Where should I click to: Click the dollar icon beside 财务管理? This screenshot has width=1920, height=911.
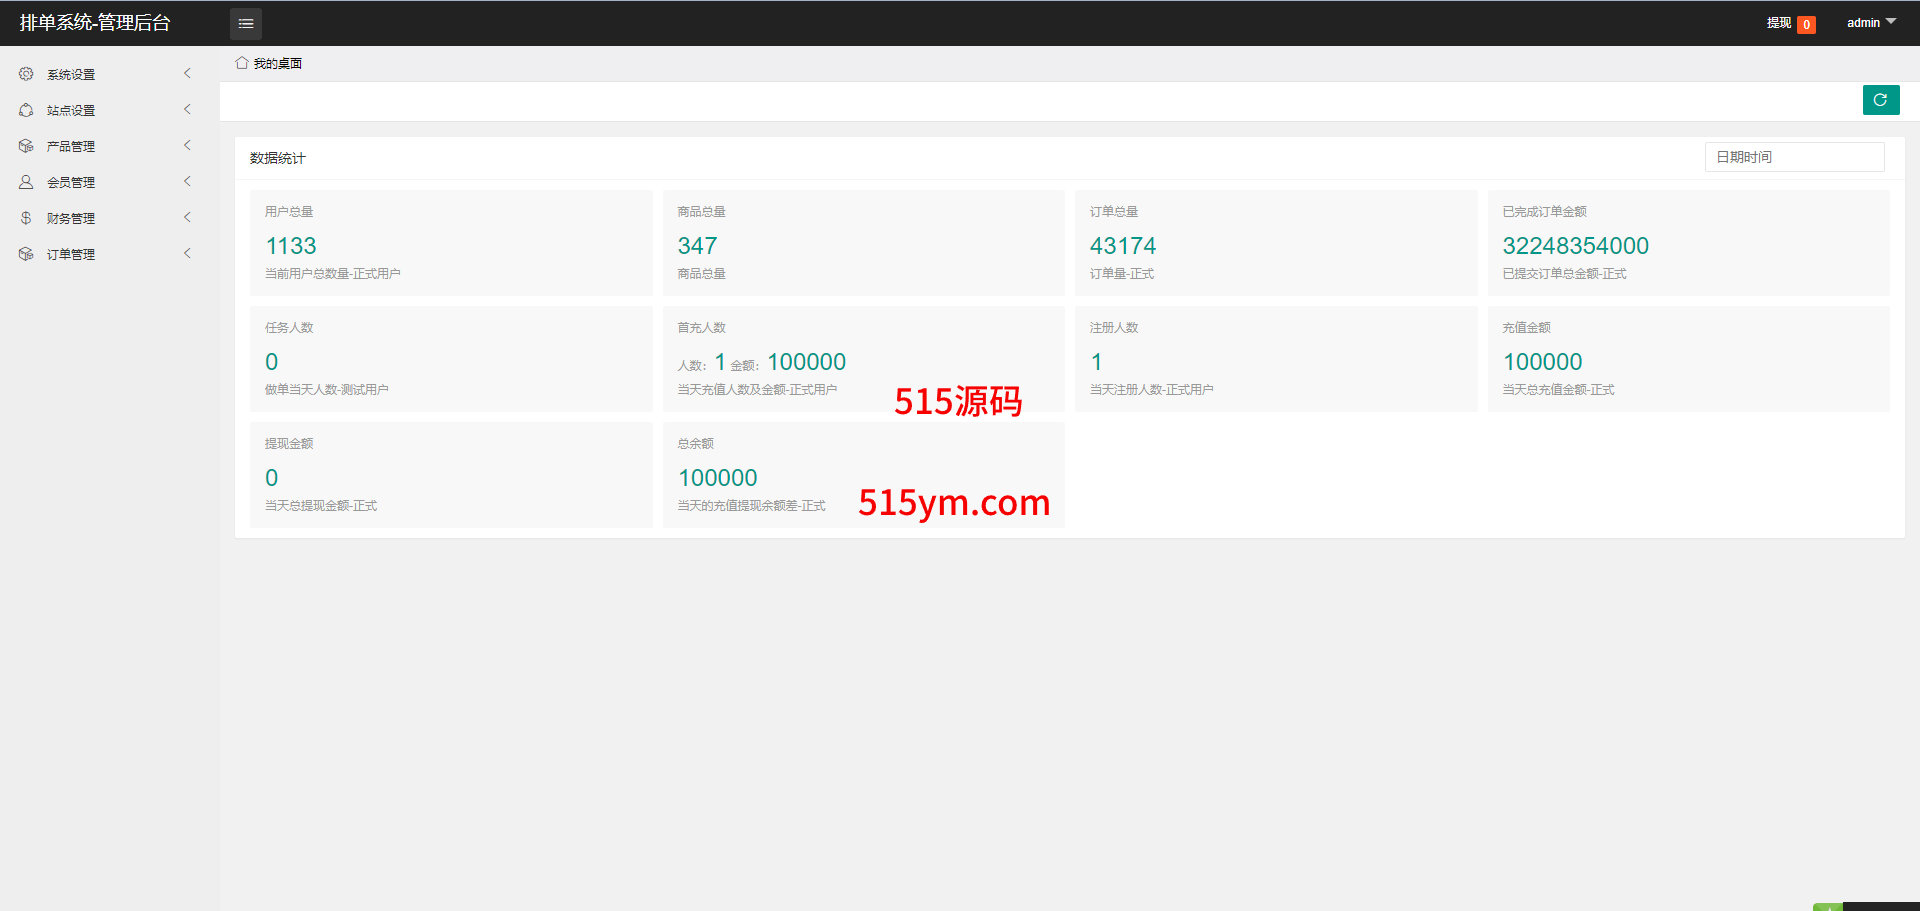pos(26,218)
